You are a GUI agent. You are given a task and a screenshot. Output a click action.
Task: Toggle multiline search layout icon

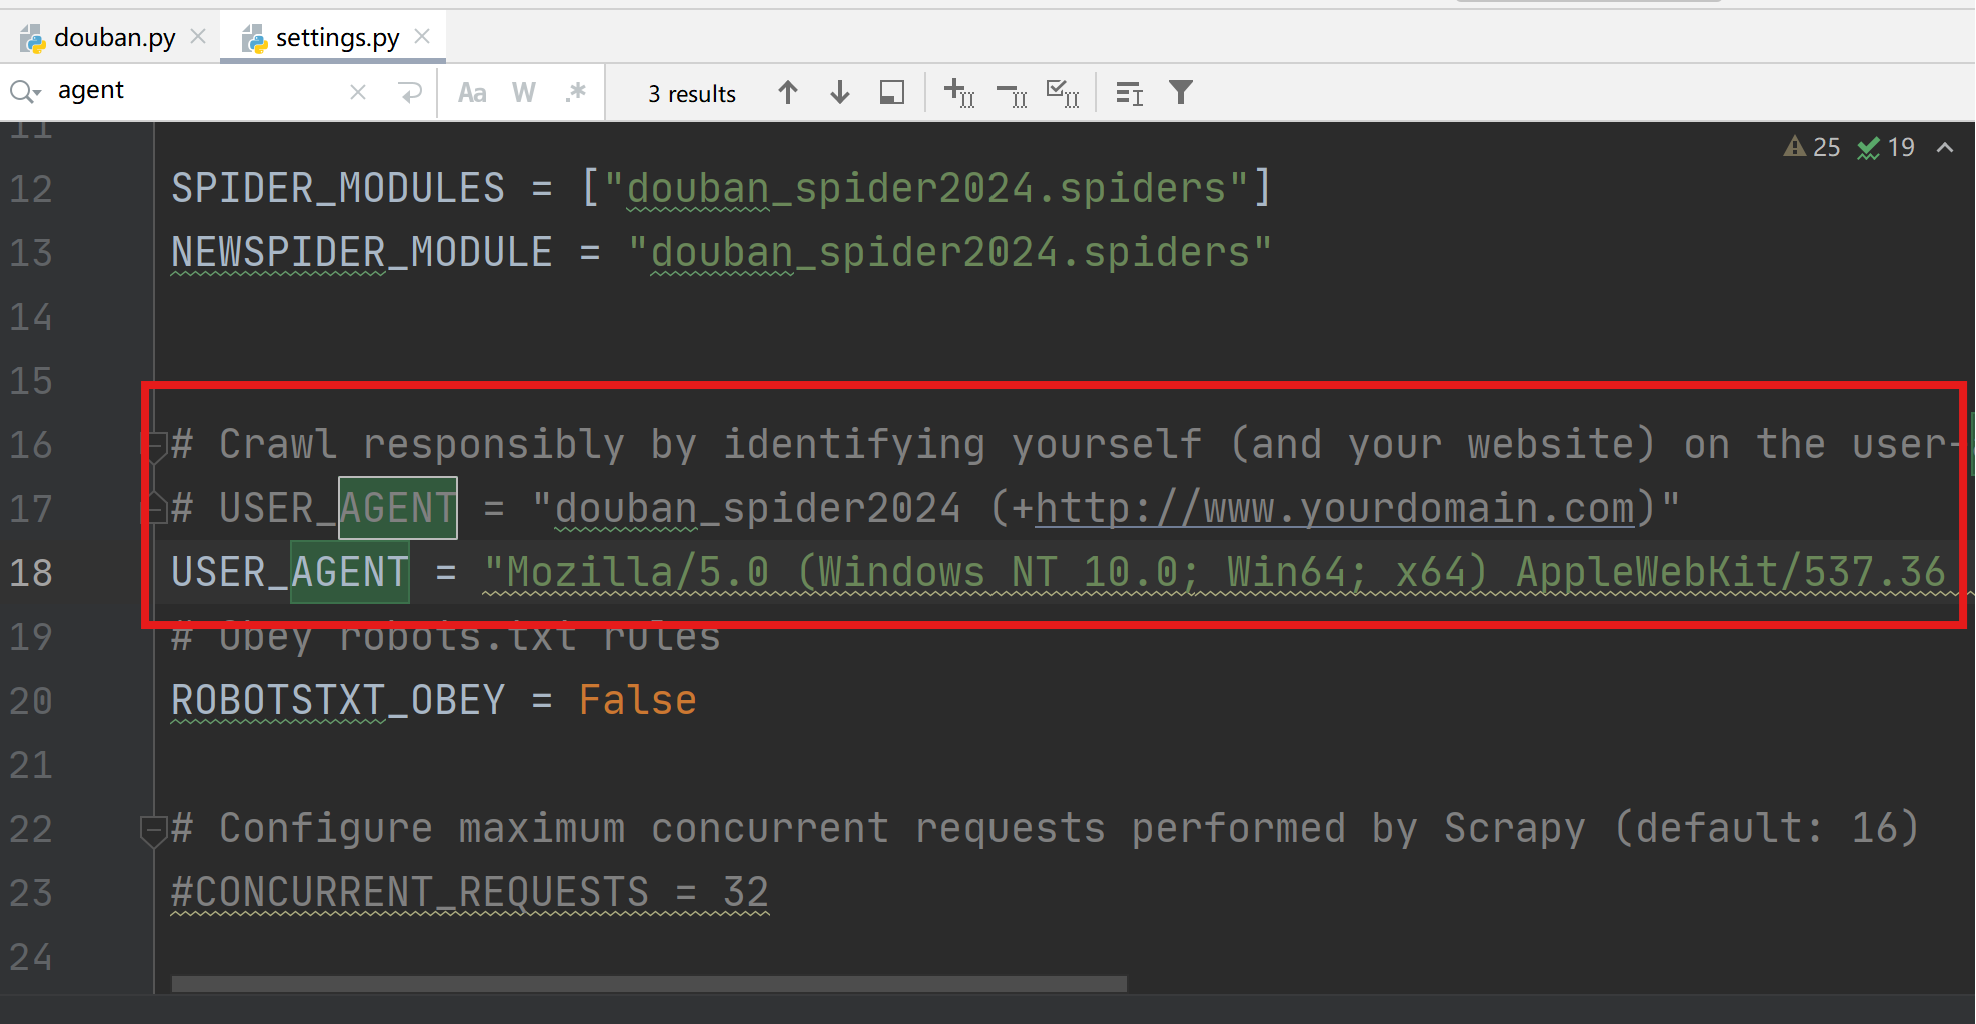pyautogui.click(x=1130, y=93)
